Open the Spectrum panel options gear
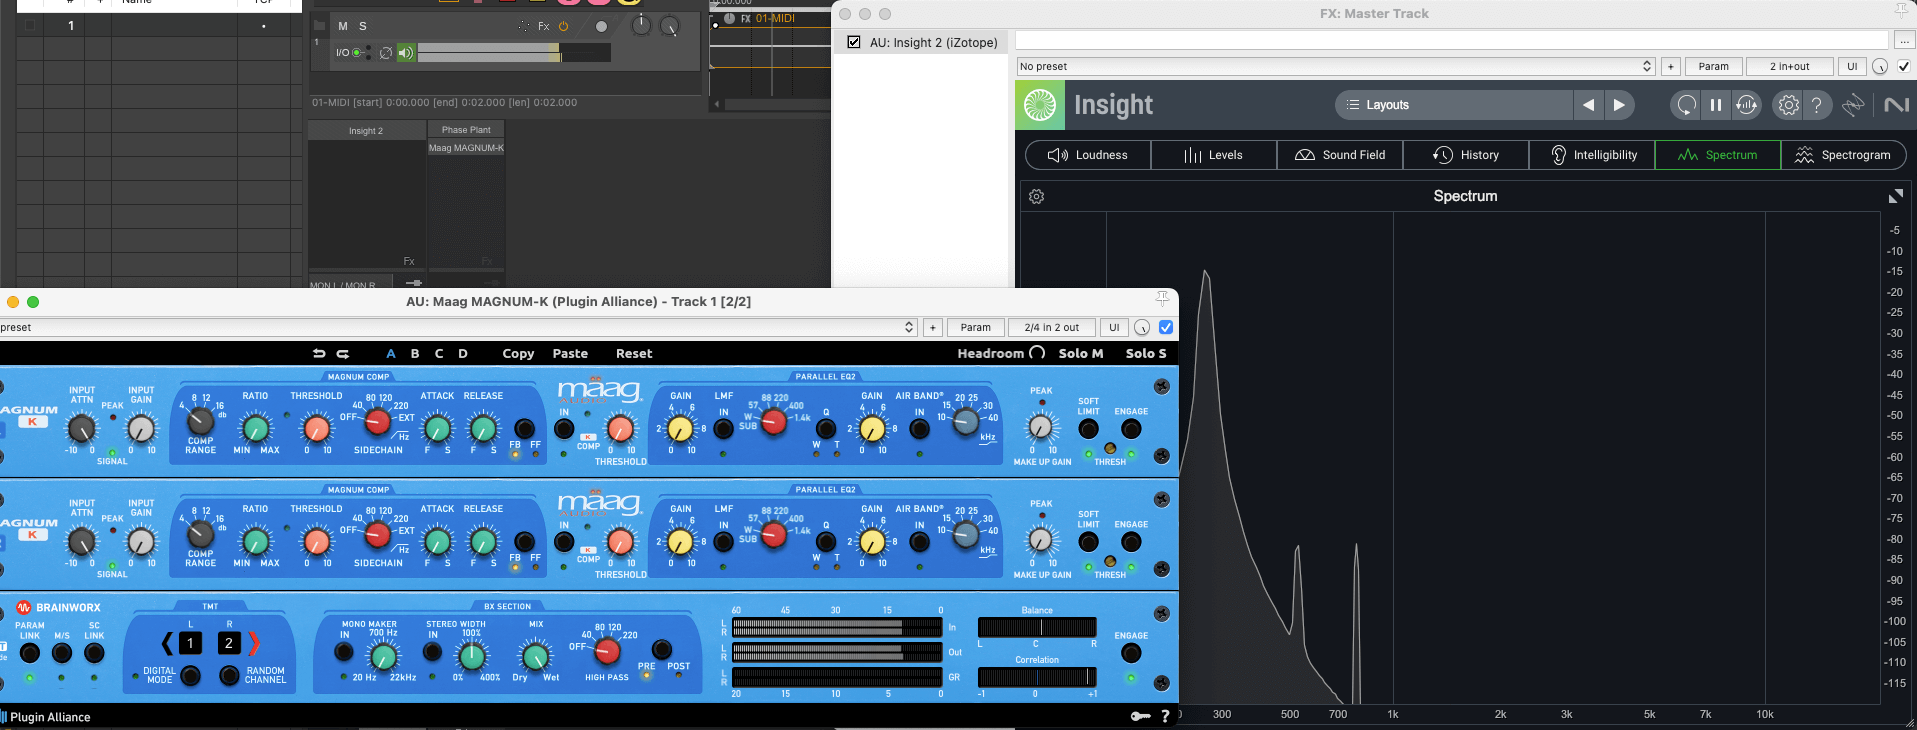Image resolution: width=1917 pixels, height=730 pixels. [x=1037, y=197]
